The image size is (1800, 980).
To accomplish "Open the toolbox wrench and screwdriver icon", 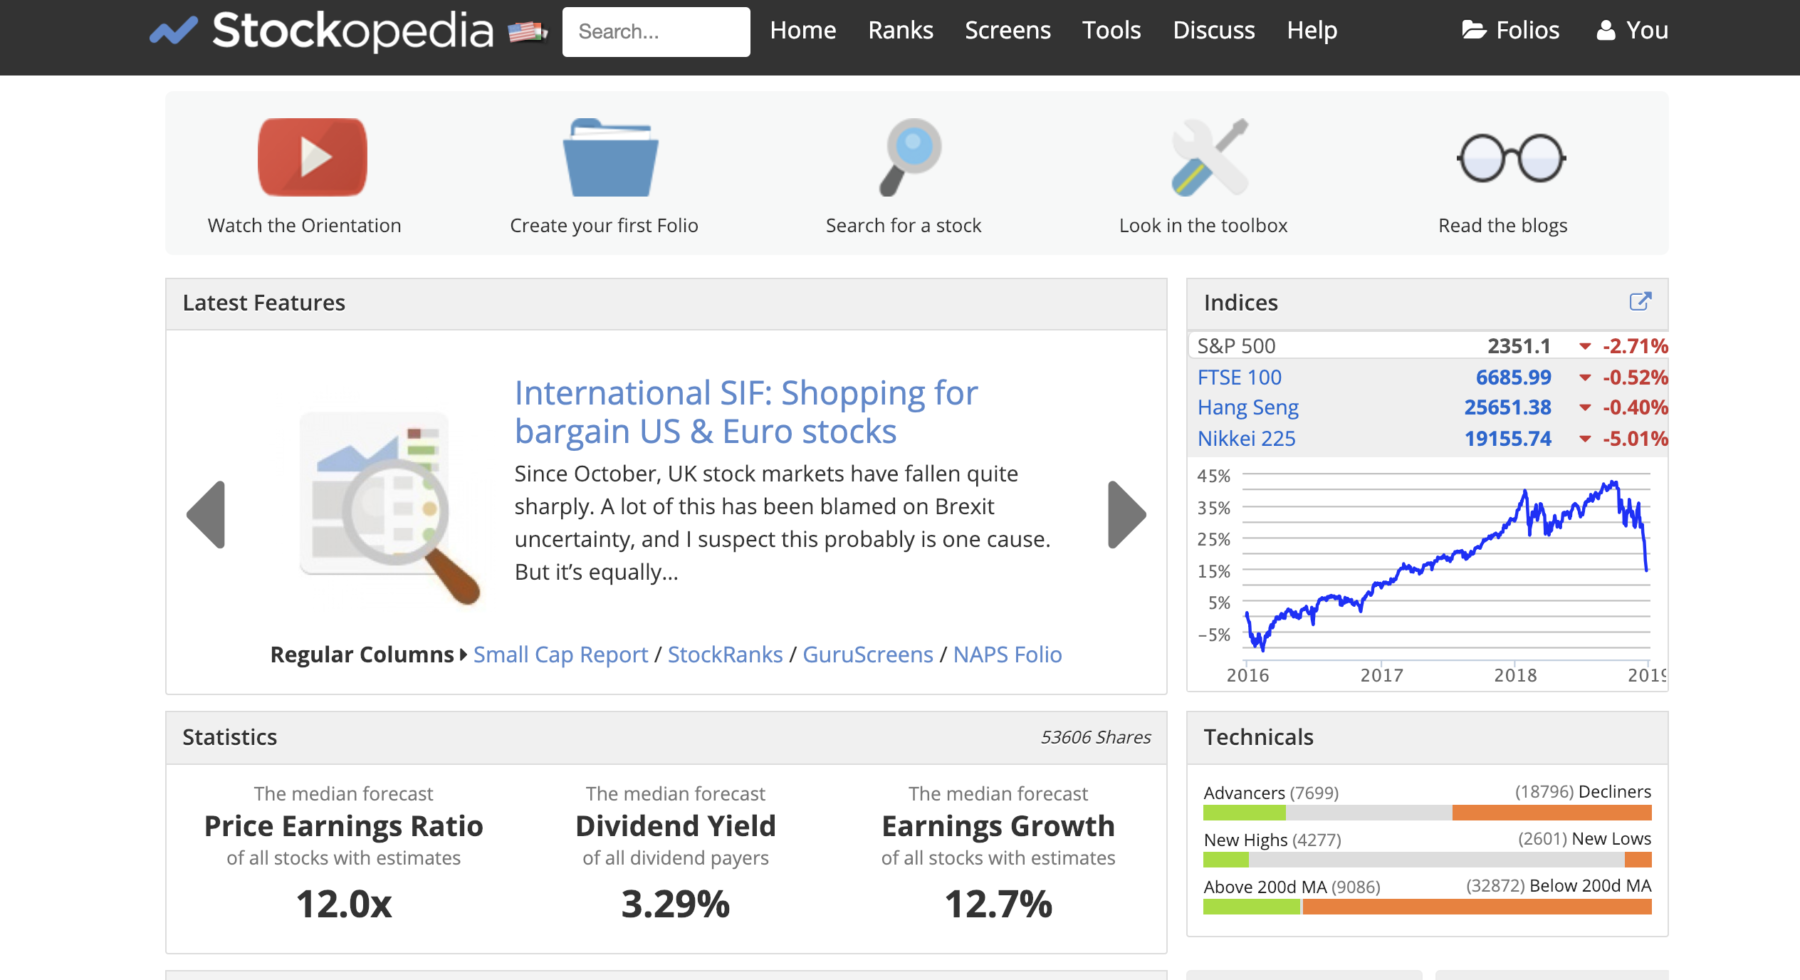I will point(1209,157).
